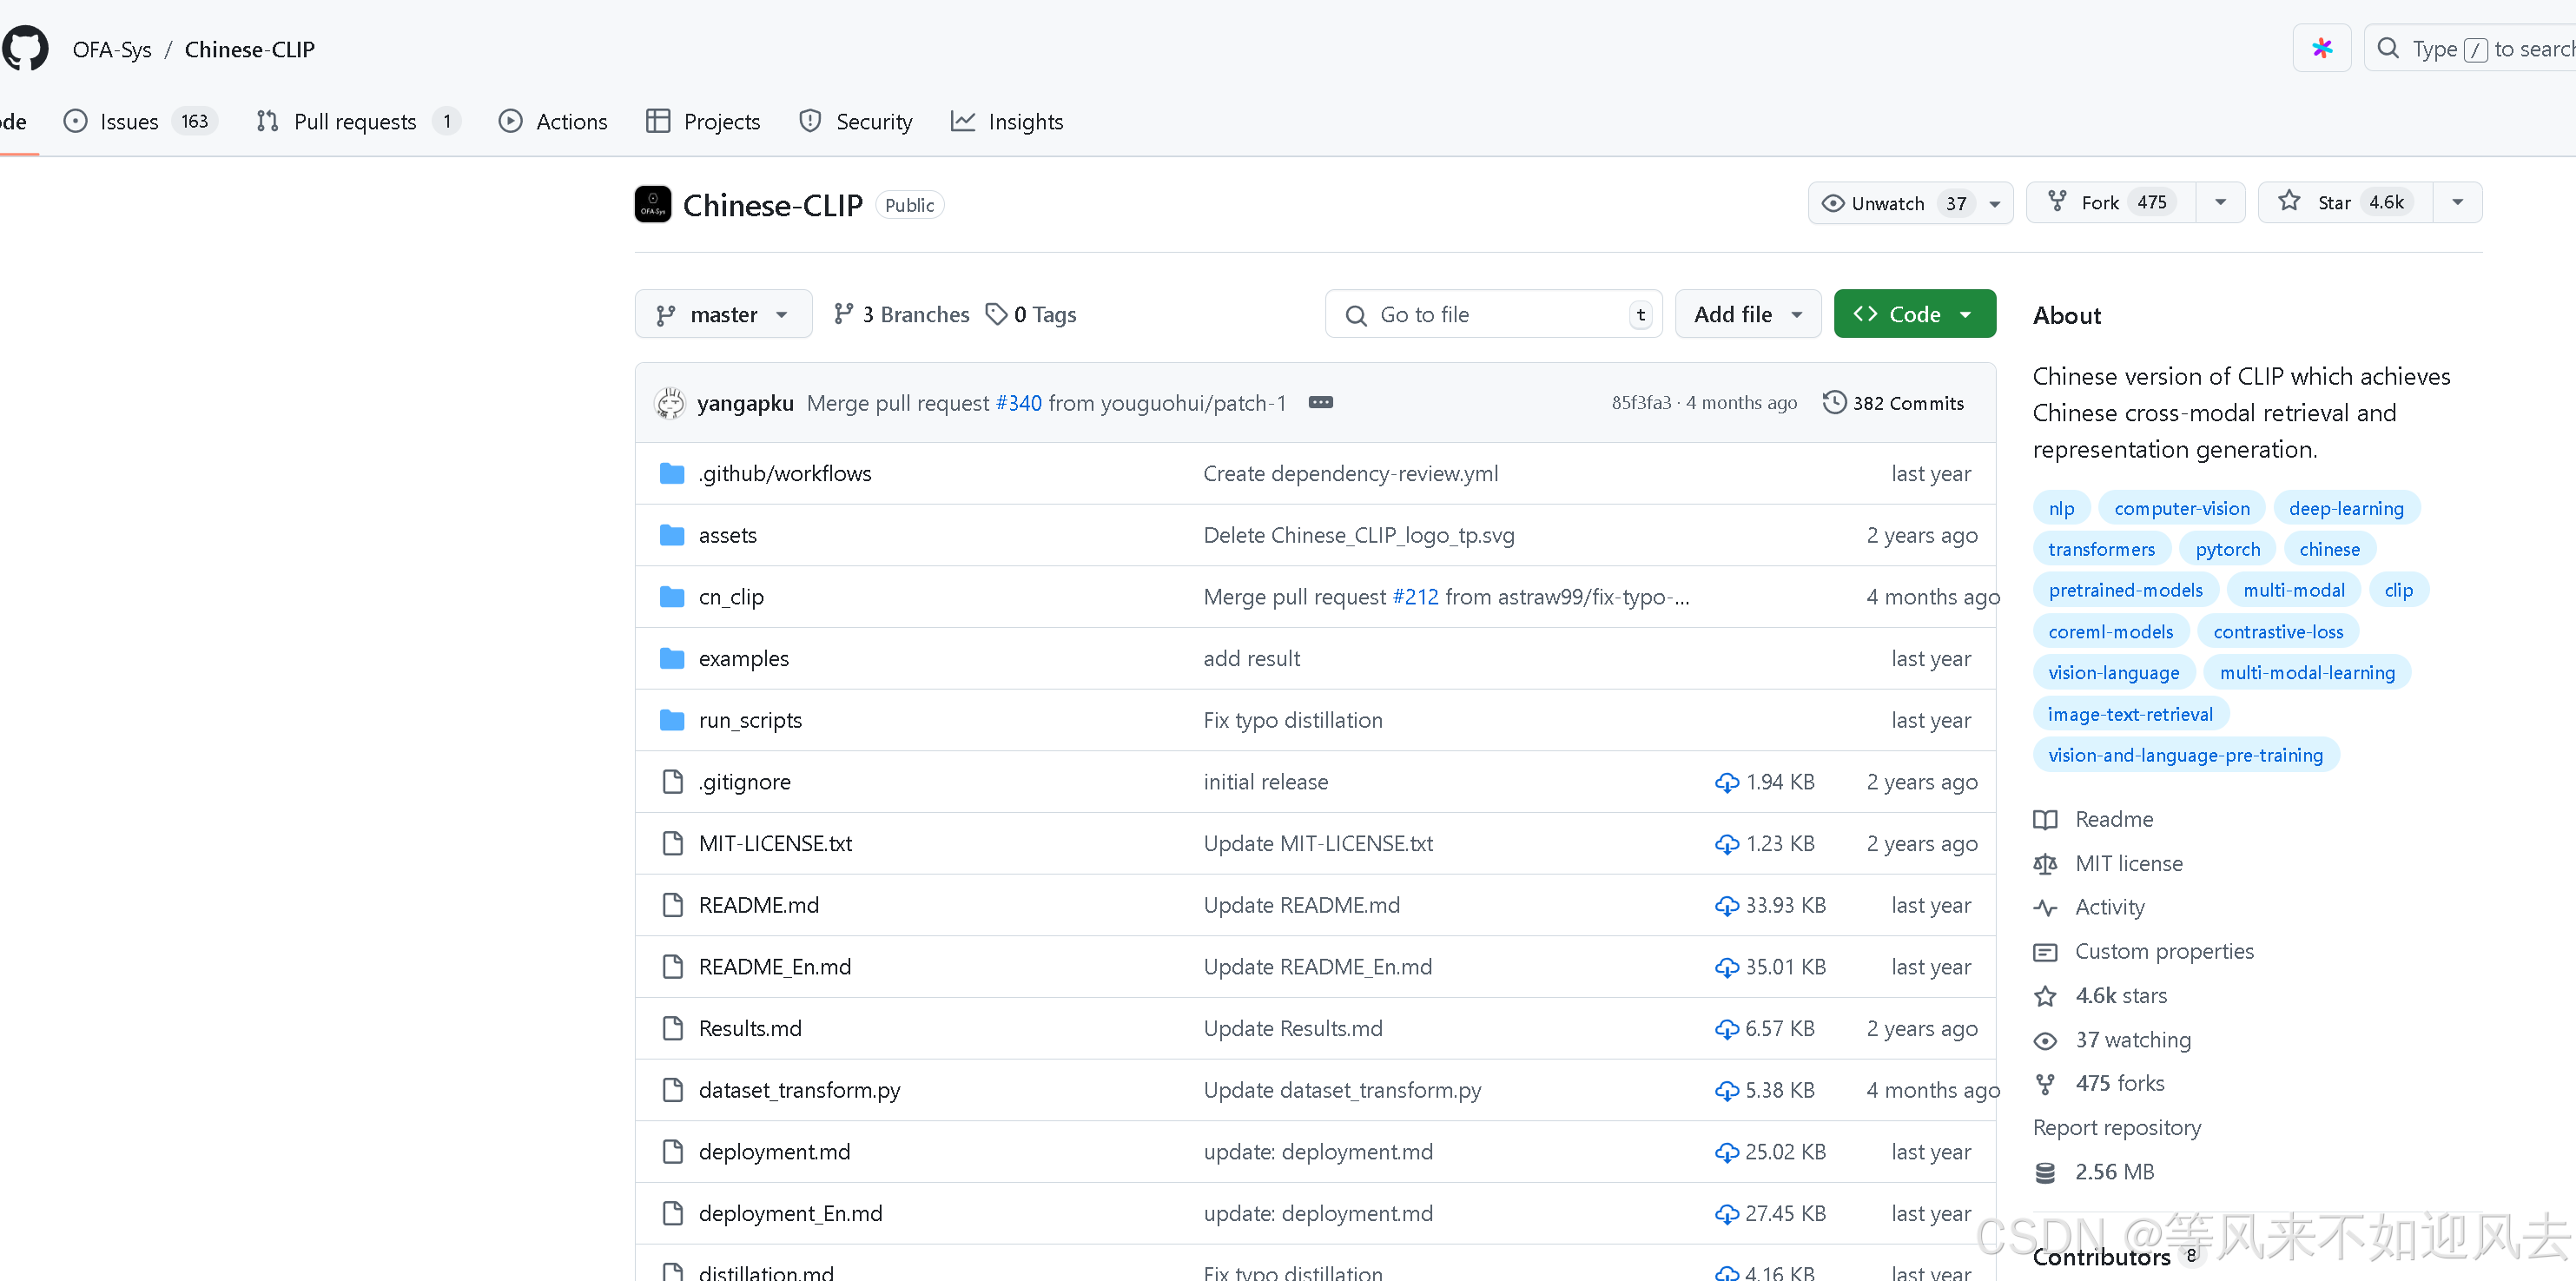Switch to the Pull requests tab

click(357, 121)
